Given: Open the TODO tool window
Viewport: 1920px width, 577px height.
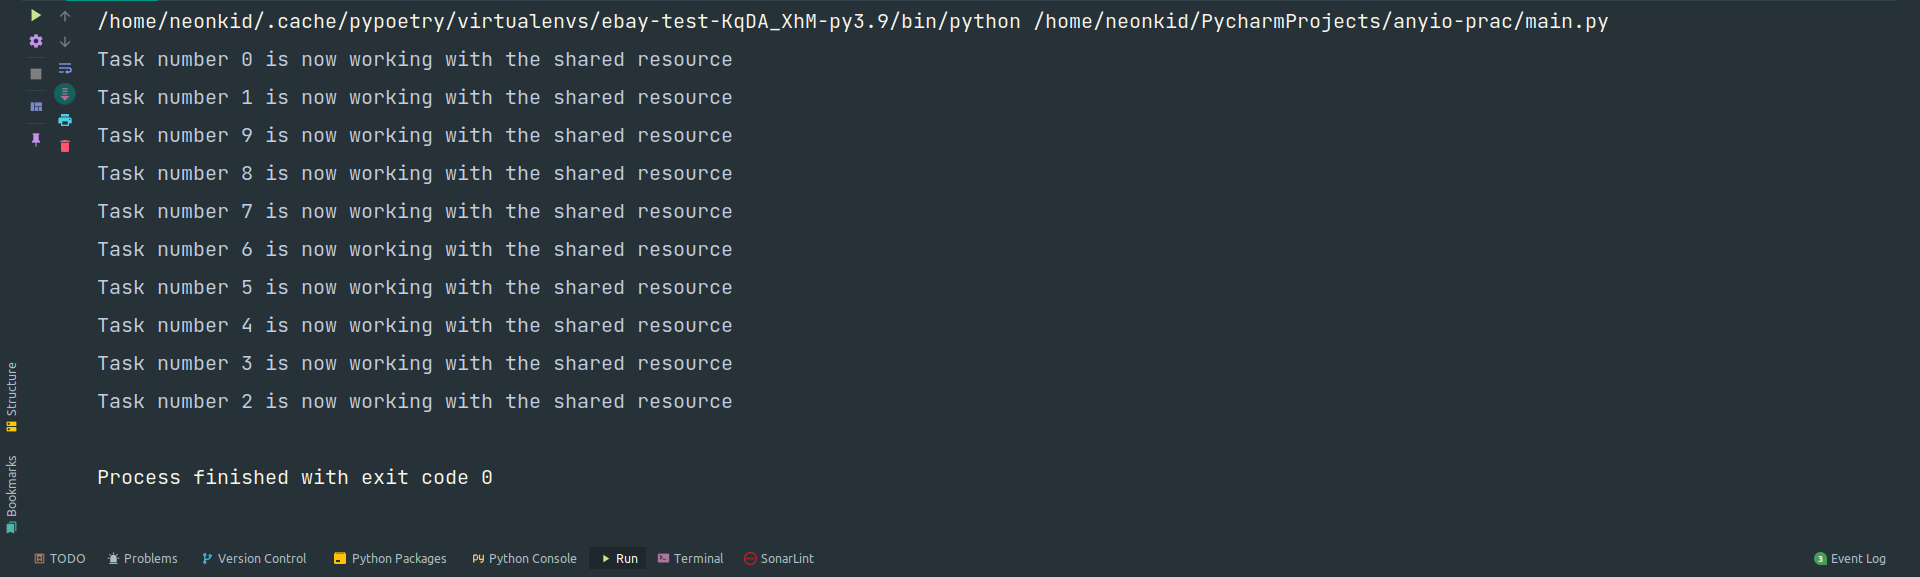Looking at the screenshot, I should pos(59,559).
